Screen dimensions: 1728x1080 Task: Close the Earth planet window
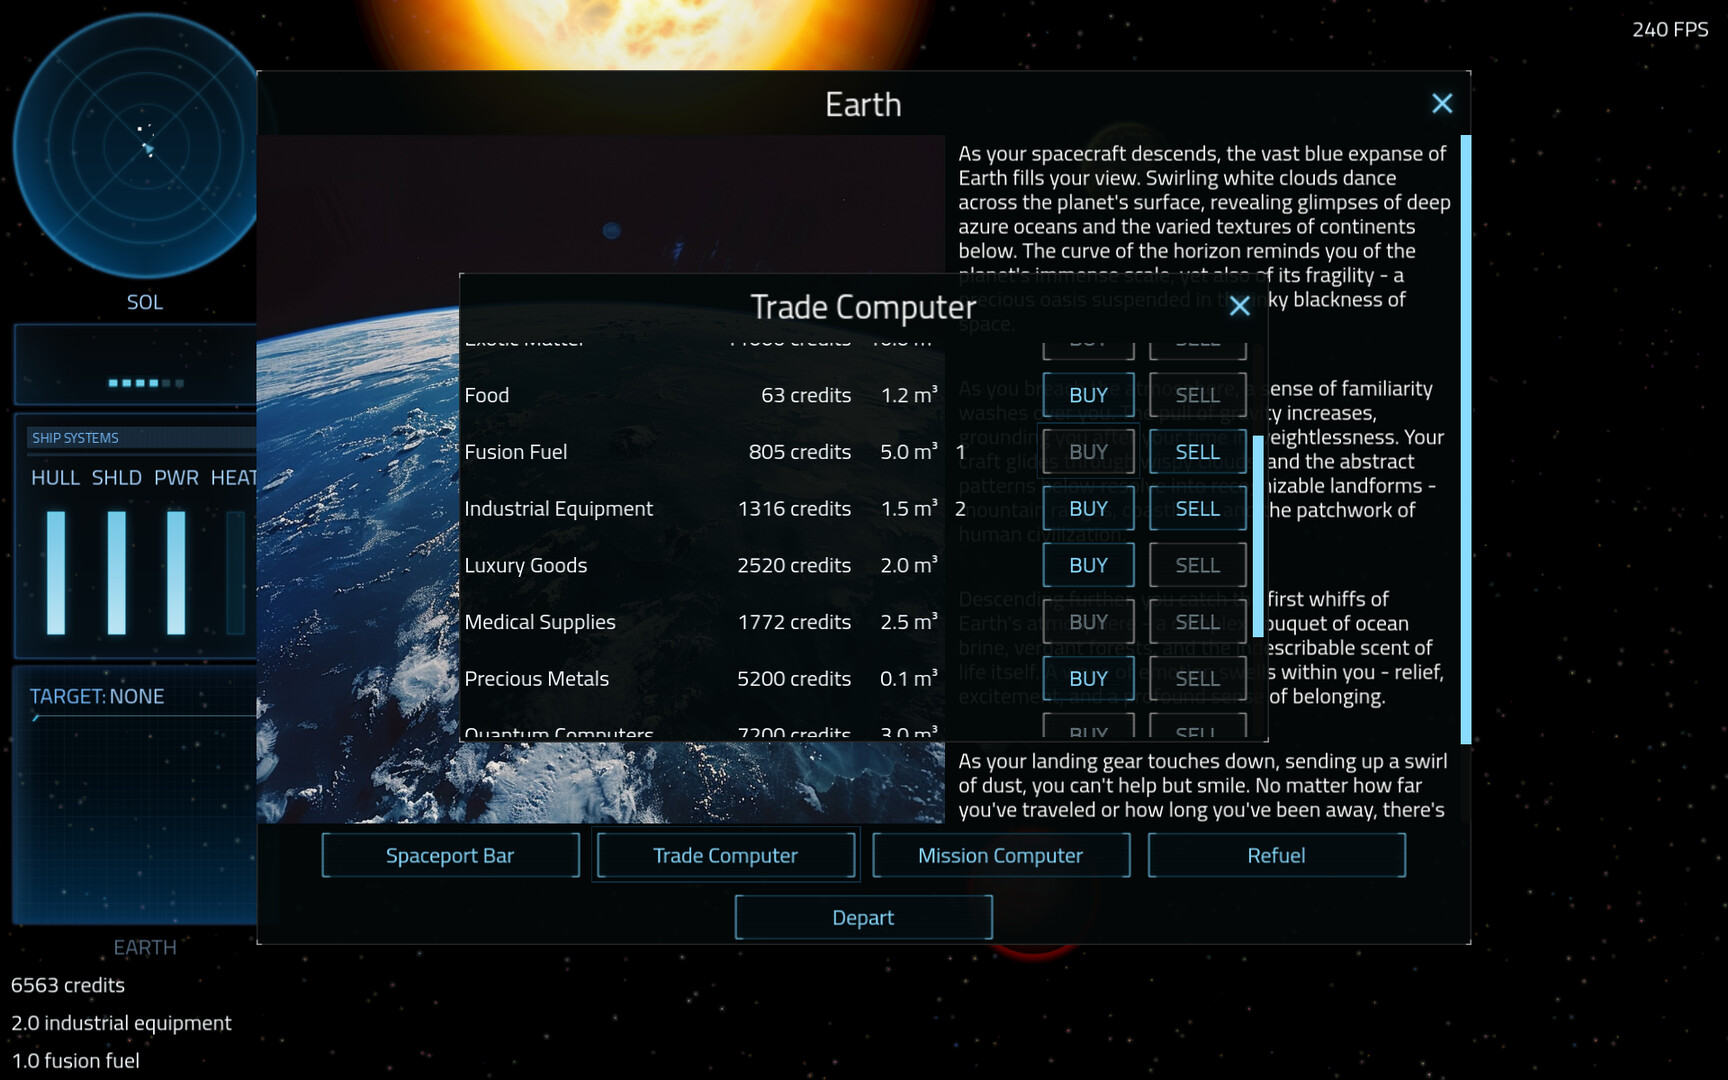coord(1442,103)
